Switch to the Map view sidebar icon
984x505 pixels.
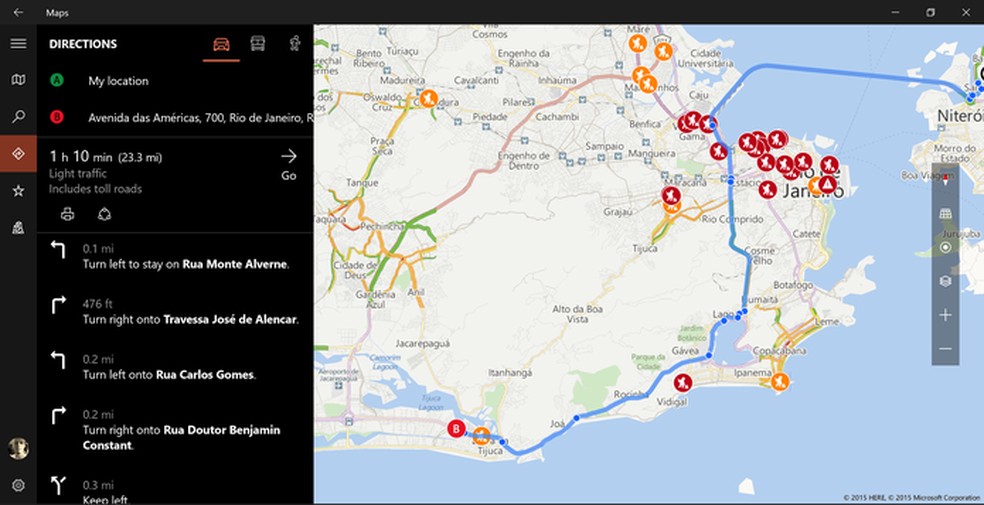(x=18, y=80)
